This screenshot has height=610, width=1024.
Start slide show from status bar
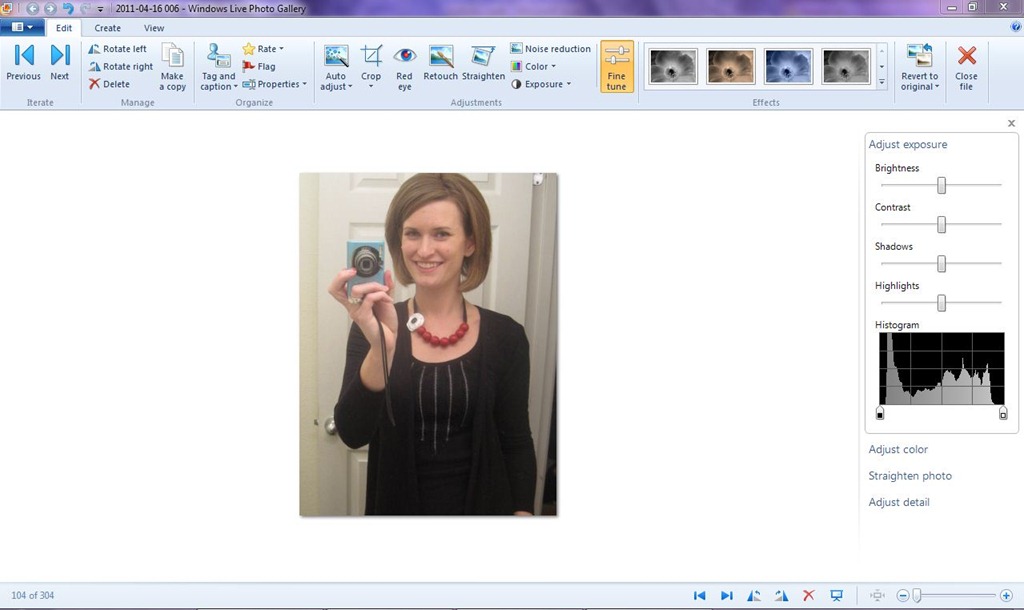[837, 596]
